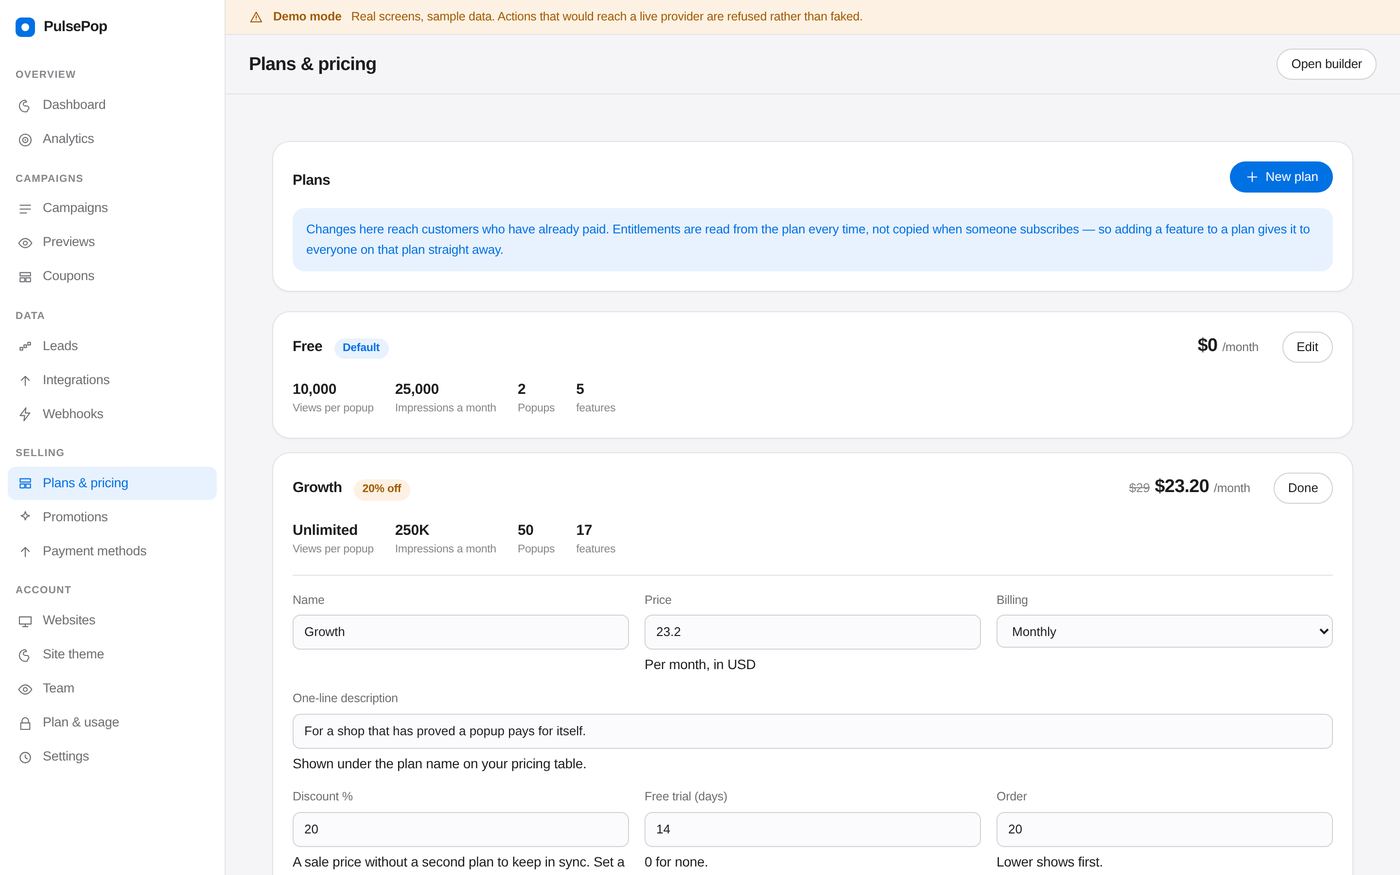Click the Leads icon in sidebar
The width and height of the screenshot is (1400, 875).
[25, 347]
